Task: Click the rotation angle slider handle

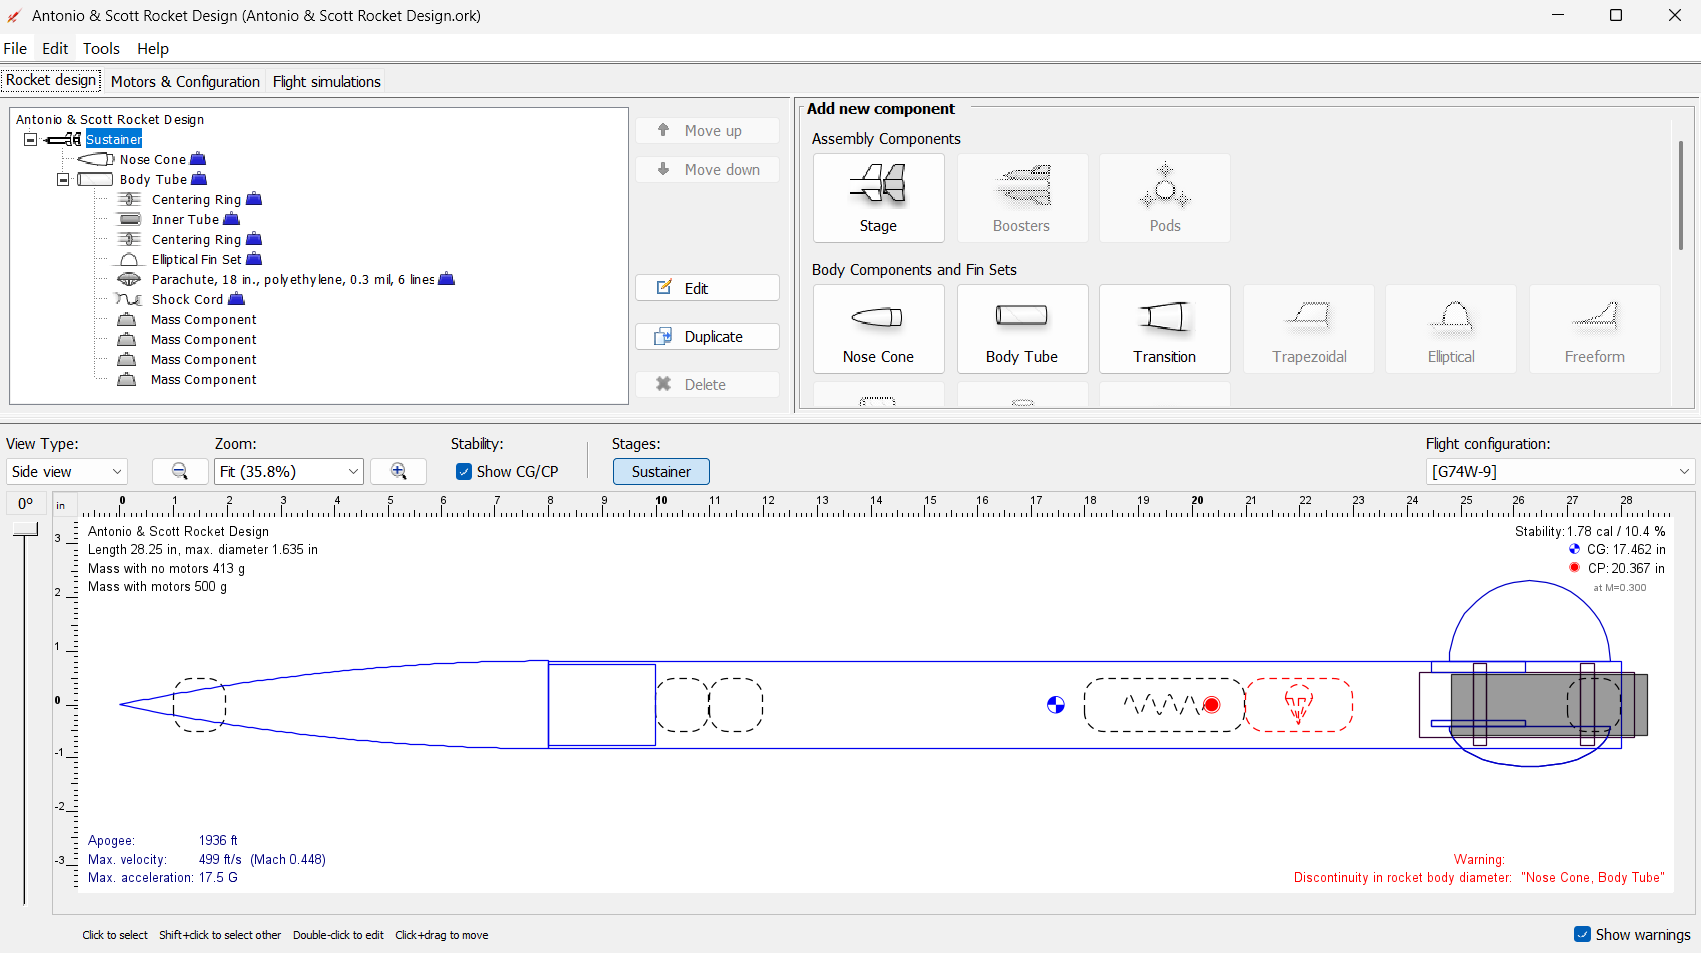Action: (25, 529)
